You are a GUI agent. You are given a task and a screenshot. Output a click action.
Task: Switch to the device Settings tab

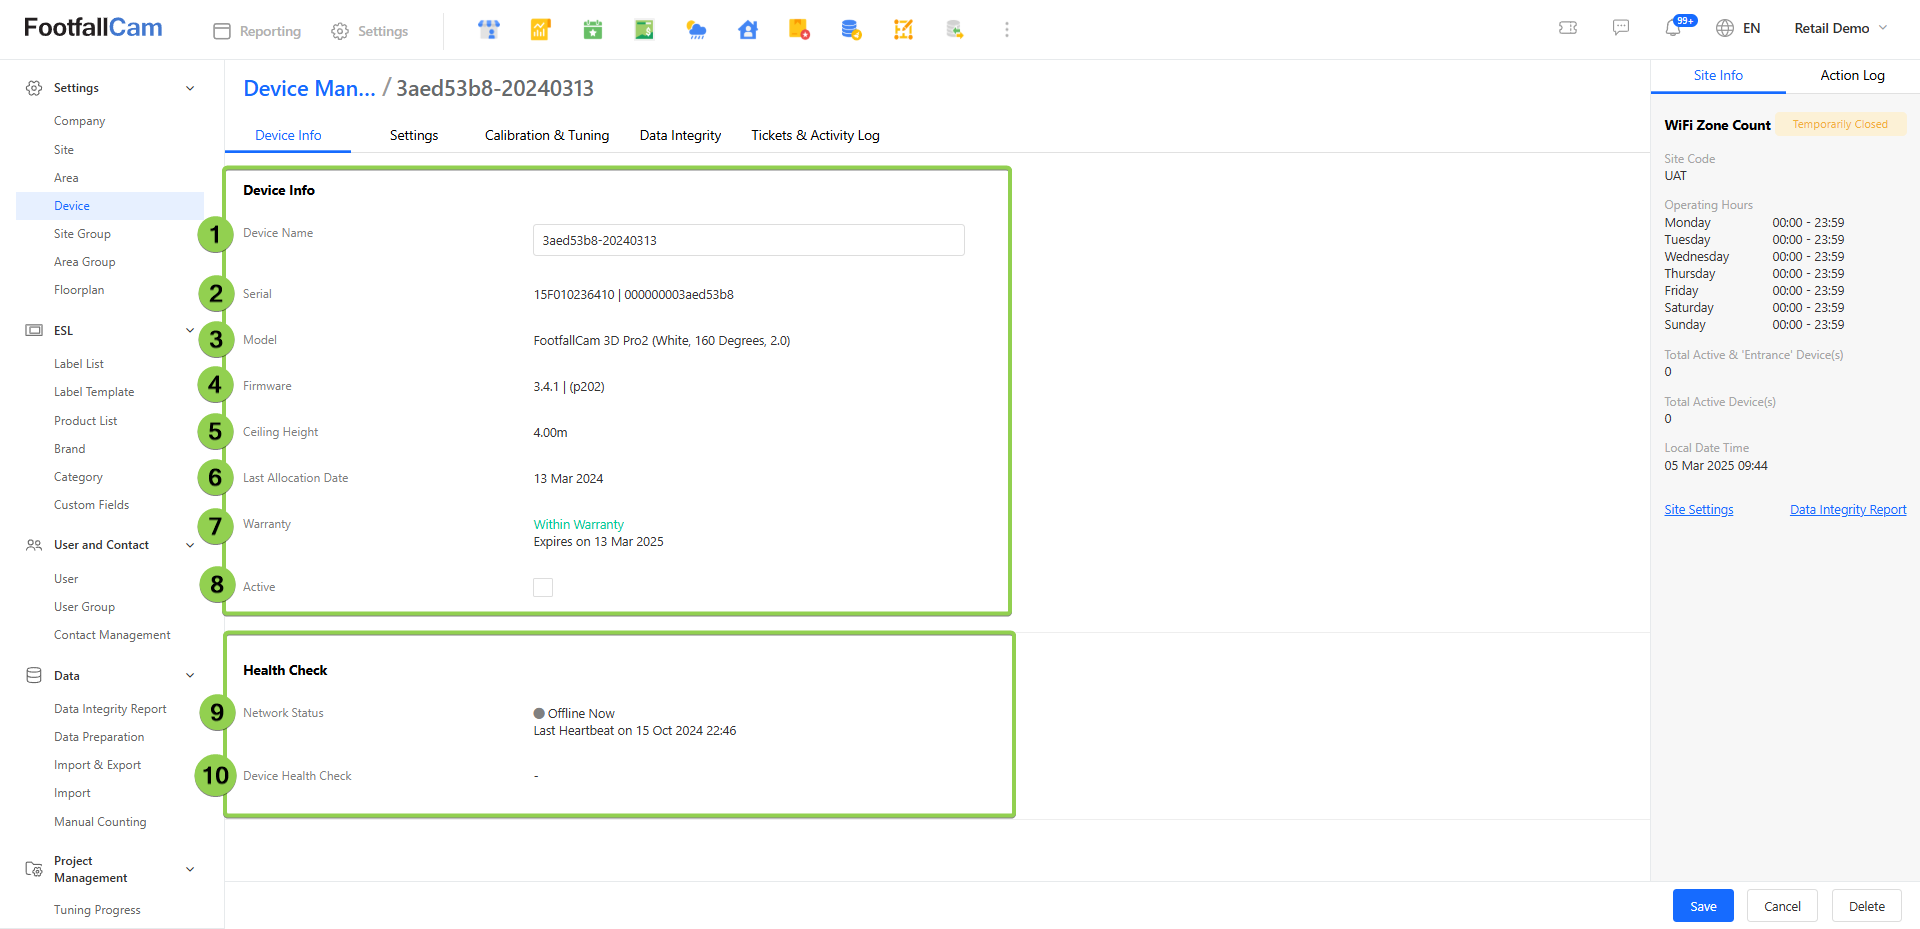click(414, 135)
